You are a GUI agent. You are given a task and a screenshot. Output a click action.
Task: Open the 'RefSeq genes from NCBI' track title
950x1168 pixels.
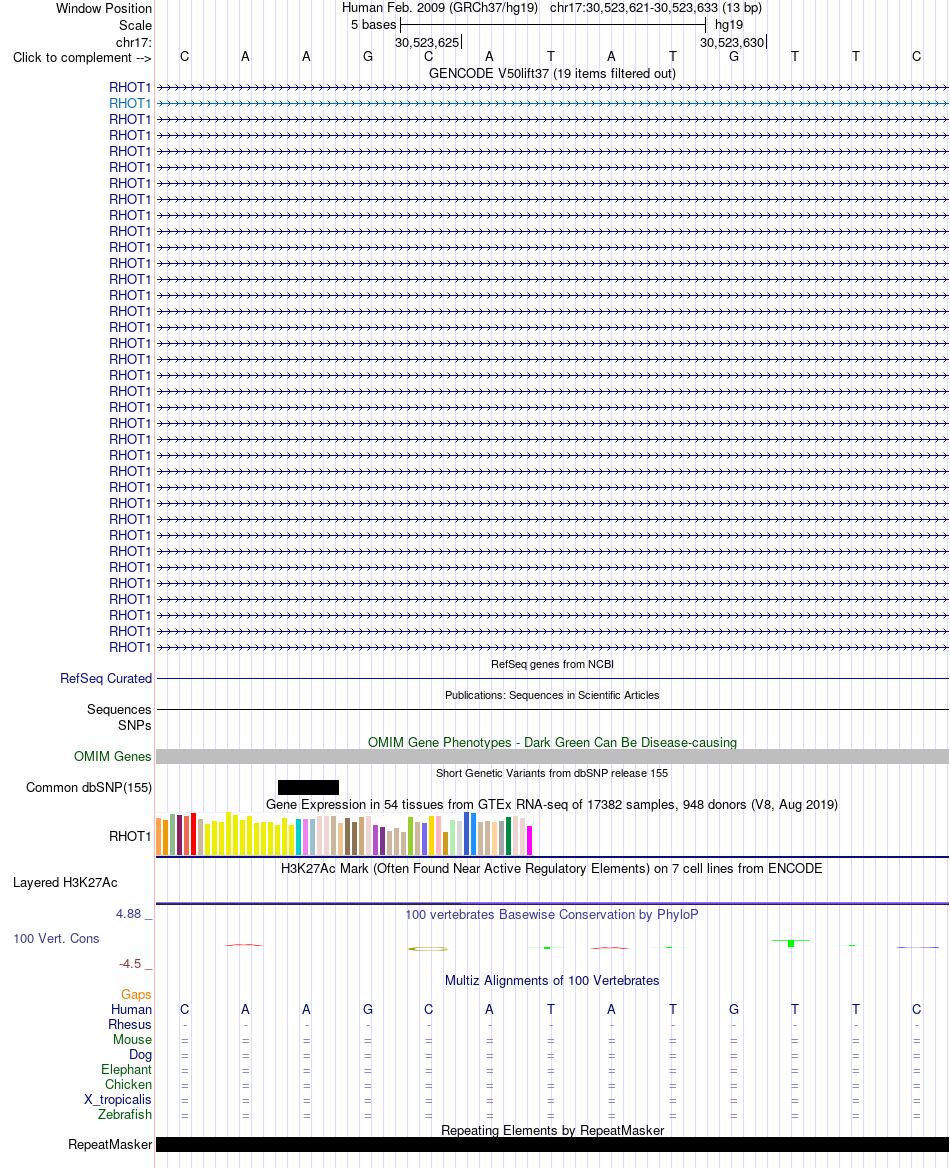[552, 664]
